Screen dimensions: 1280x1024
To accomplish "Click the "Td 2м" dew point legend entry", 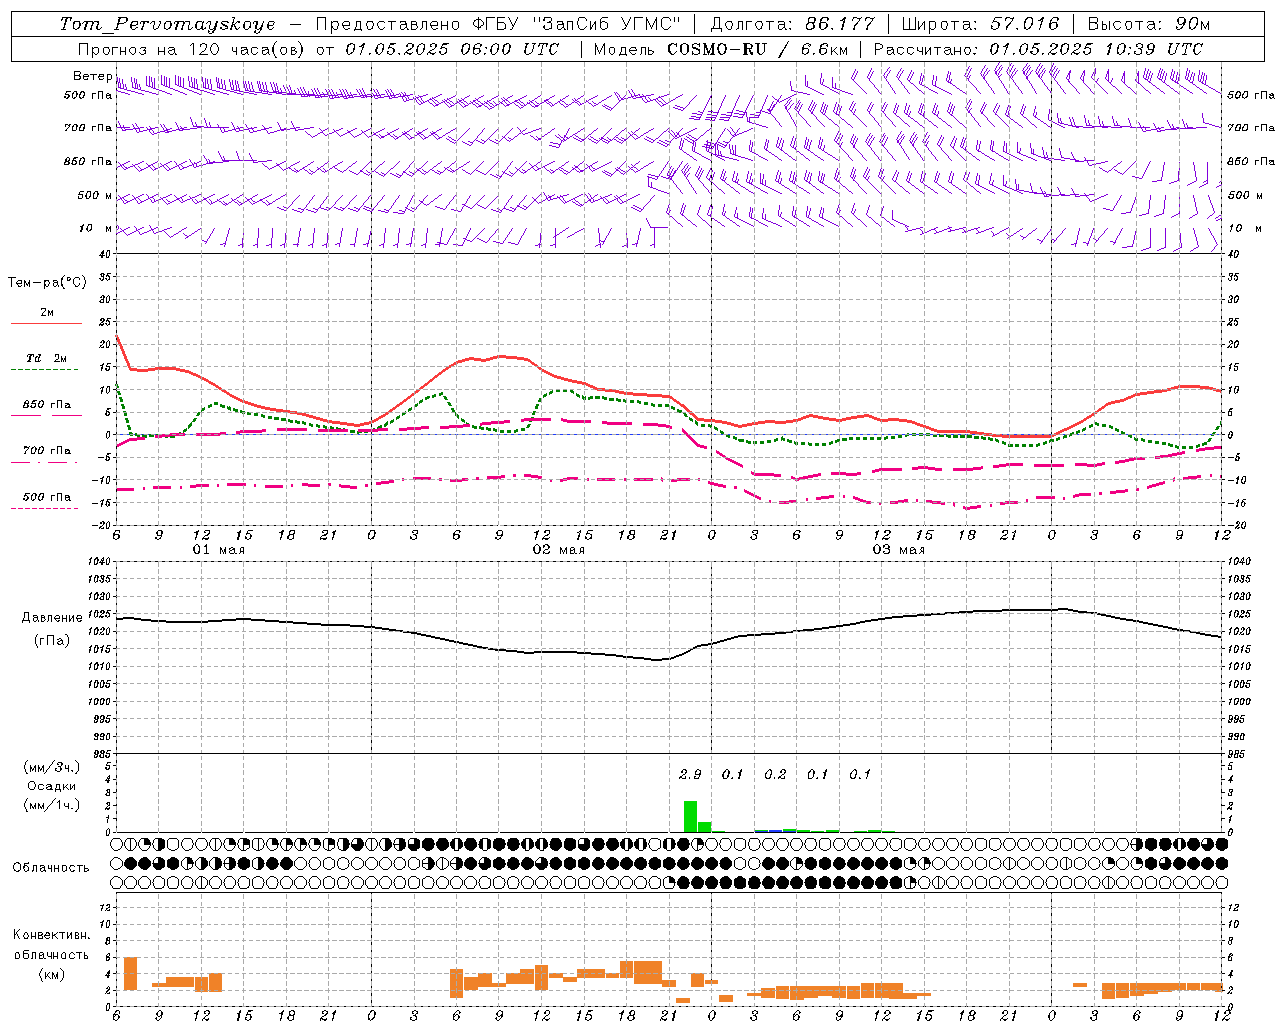I will coord(47,358).
